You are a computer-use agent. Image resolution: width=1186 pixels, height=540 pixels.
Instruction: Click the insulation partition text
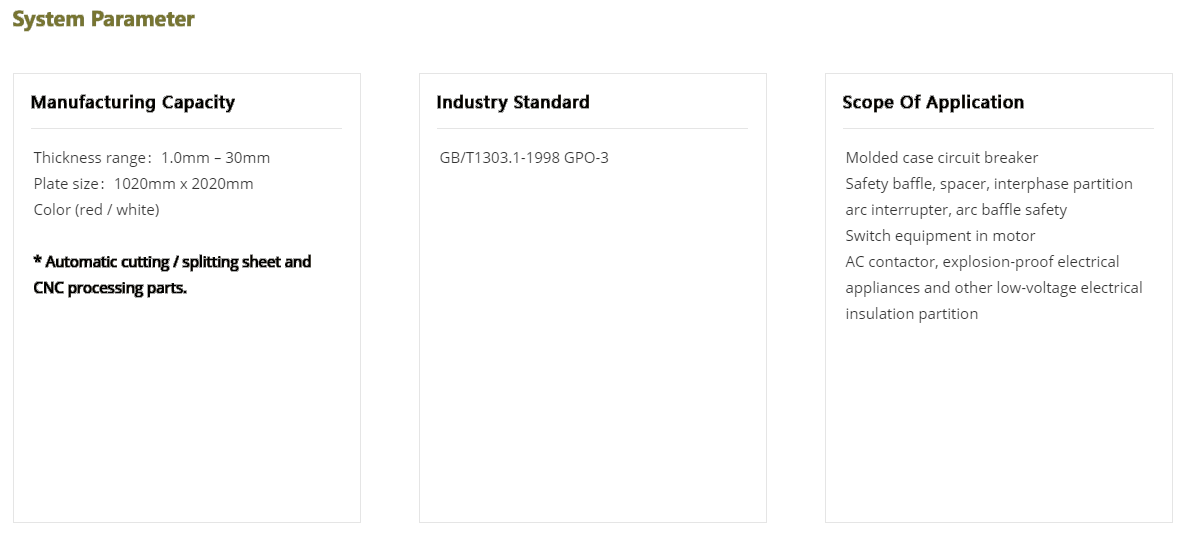[x=912, y=314]
